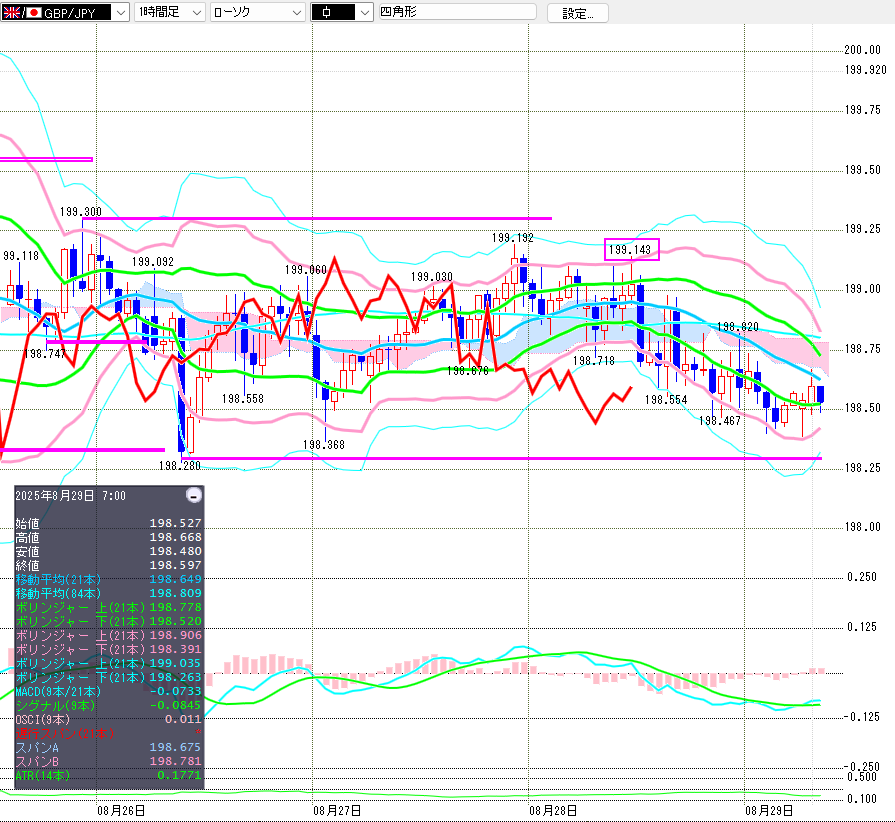This screenshot has height=822, width=895.
Task: Click the 198.467 price label on chart
Action: pyautogui.click(x=720, y=421)
